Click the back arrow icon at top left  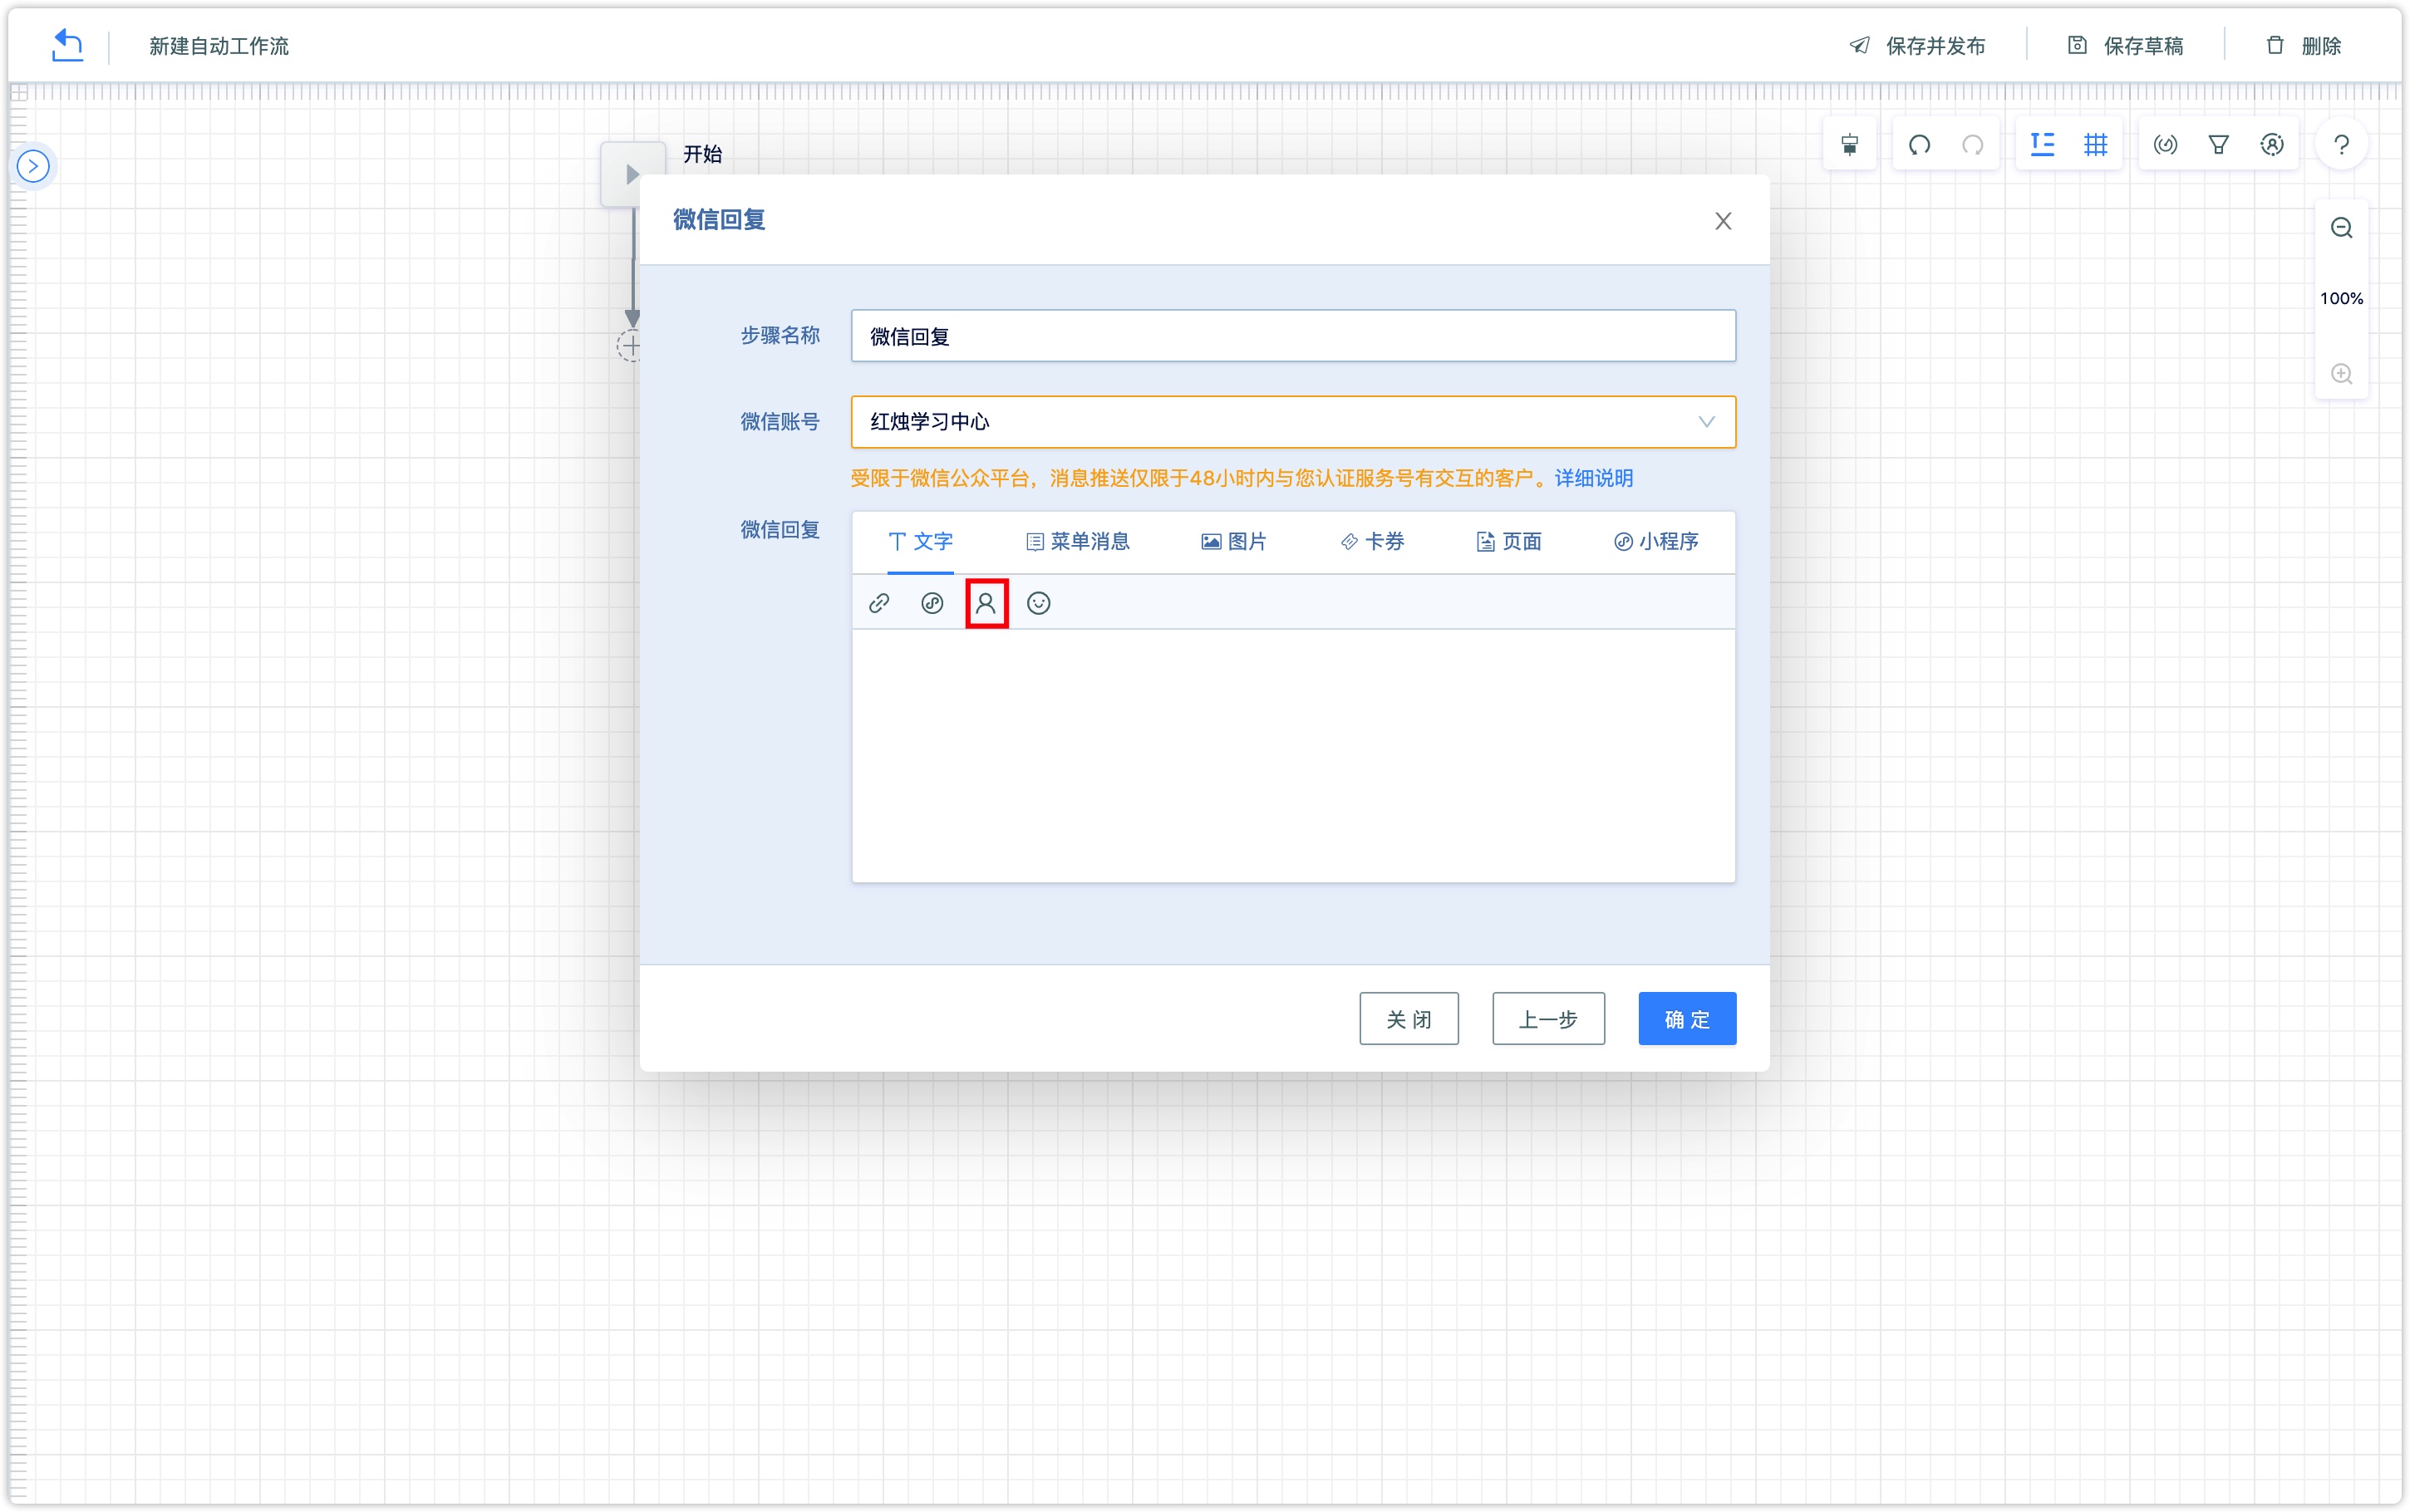pyautogui.click(x=67, y=45)
